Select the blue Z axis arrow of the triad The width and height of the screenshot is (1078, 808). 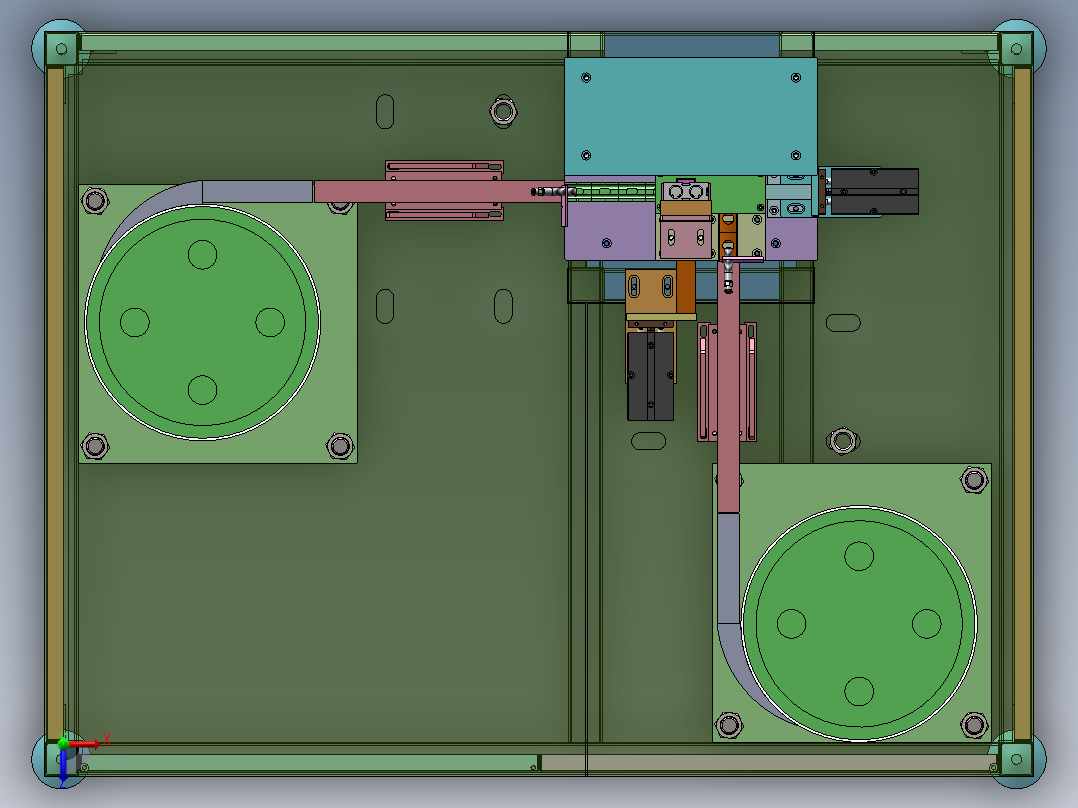tap(63, 765)
